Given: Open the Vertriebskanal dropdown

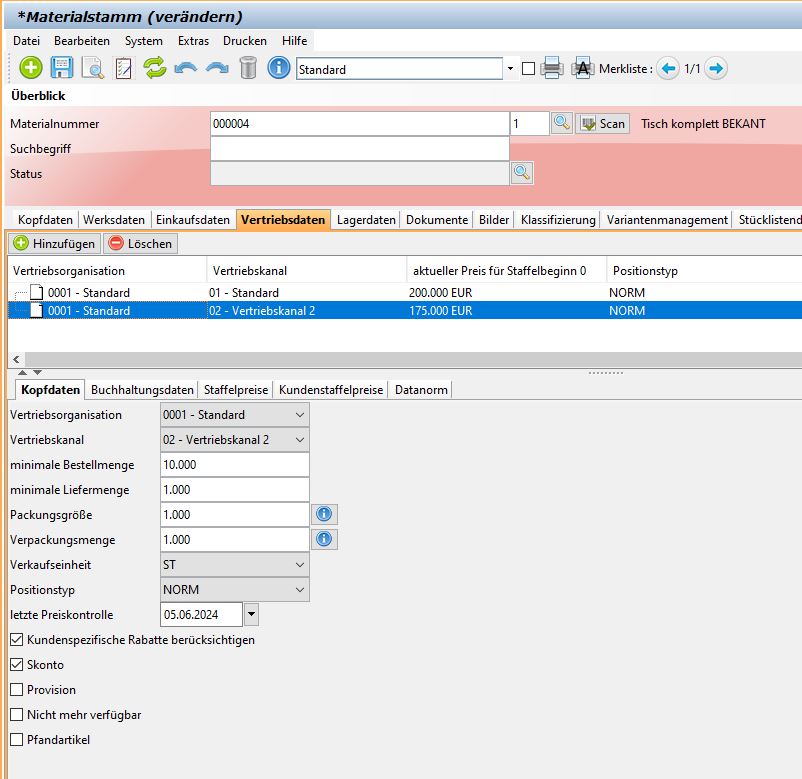Looking at the screenshot, I should tap(299, 440).
